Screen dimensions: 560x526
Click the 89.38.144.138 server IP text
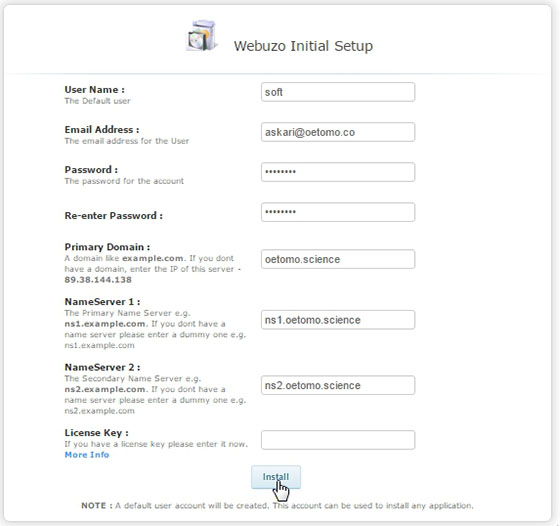click(98, 280)
